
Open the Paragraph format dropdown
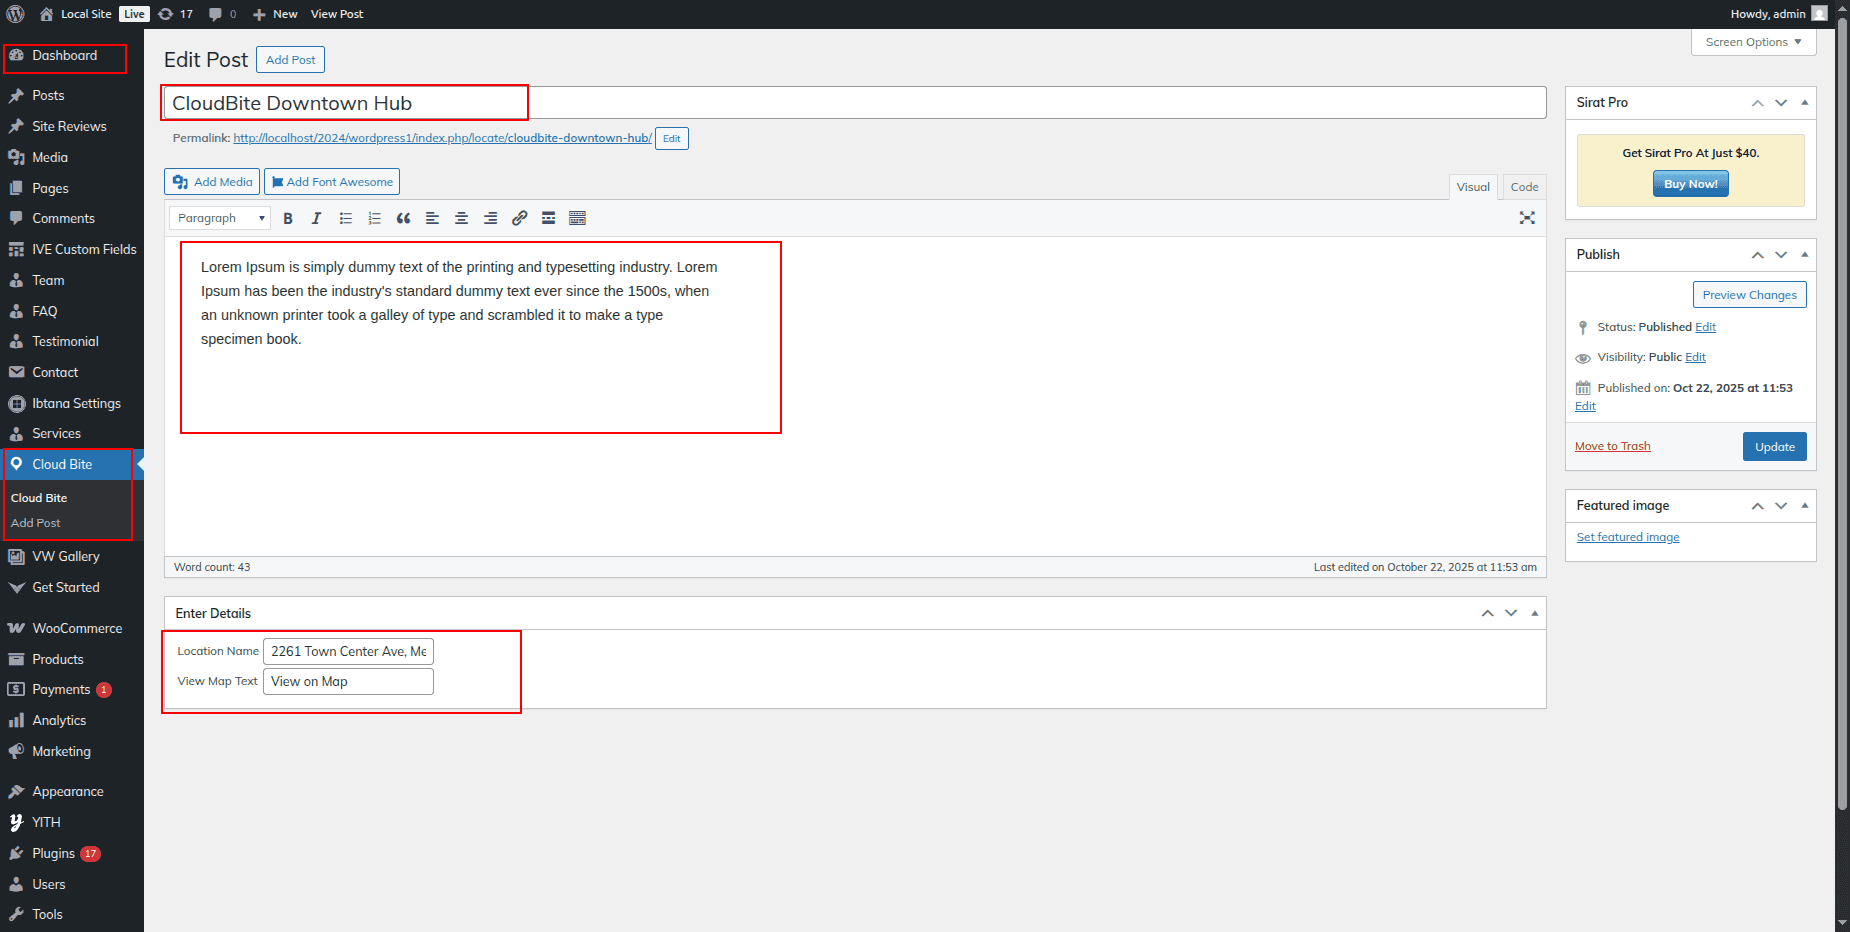click(220, 218)
